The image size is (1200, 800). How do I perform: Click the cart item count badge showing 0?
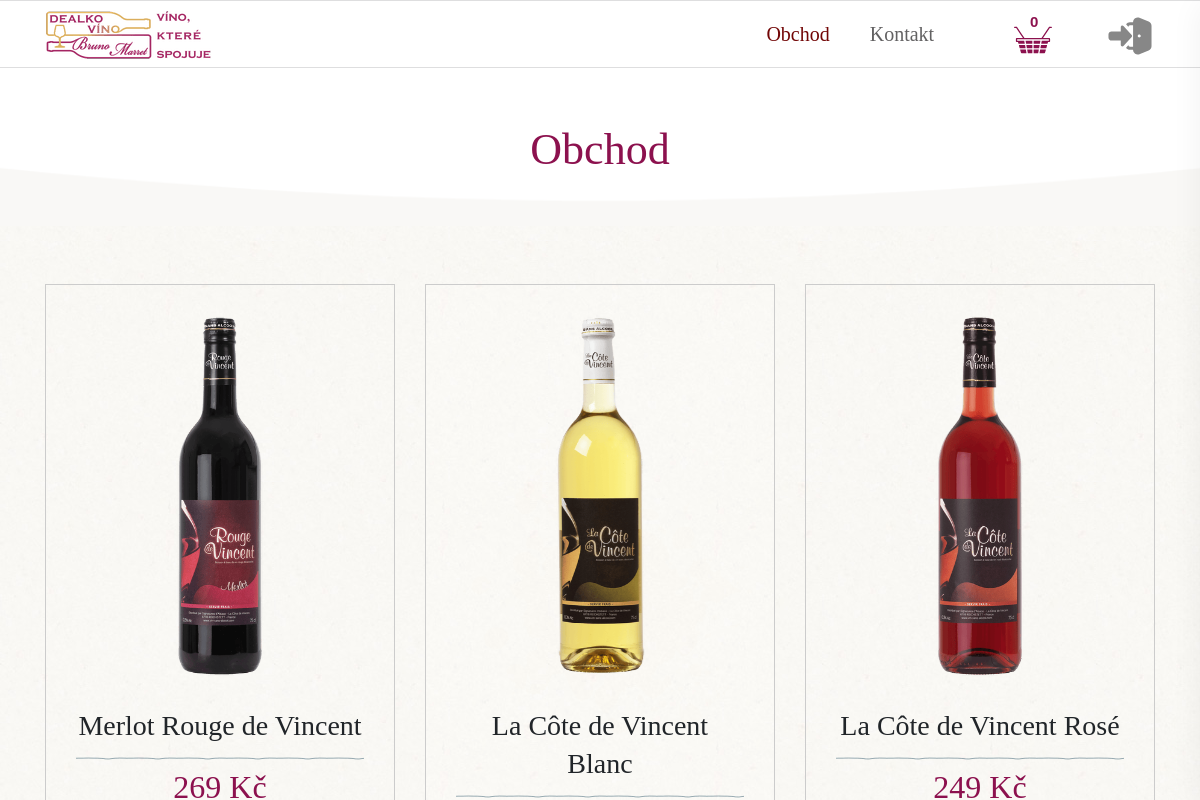tap(1034, 22)
